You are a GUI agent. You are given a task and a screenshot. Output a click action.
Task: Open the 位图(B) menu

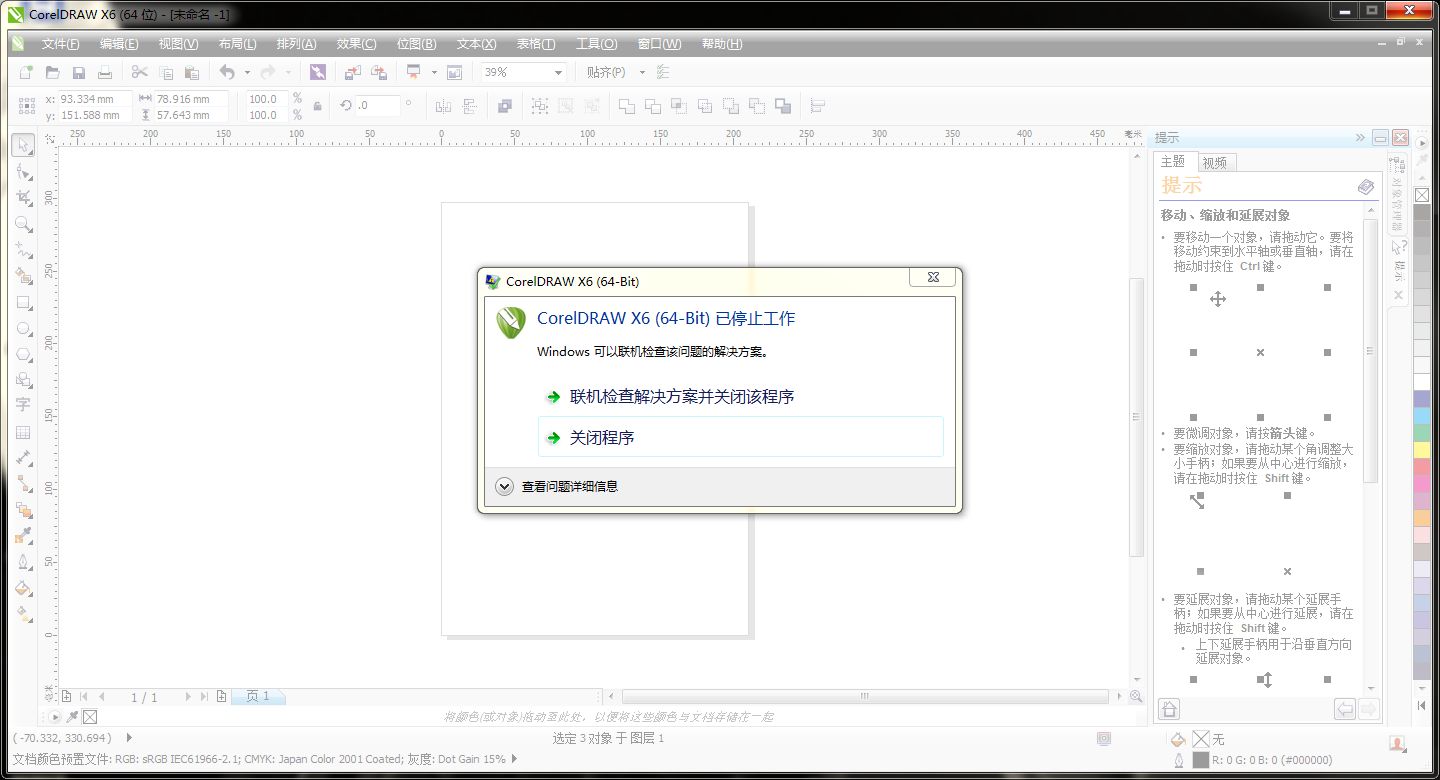click(x=416, y=44)
